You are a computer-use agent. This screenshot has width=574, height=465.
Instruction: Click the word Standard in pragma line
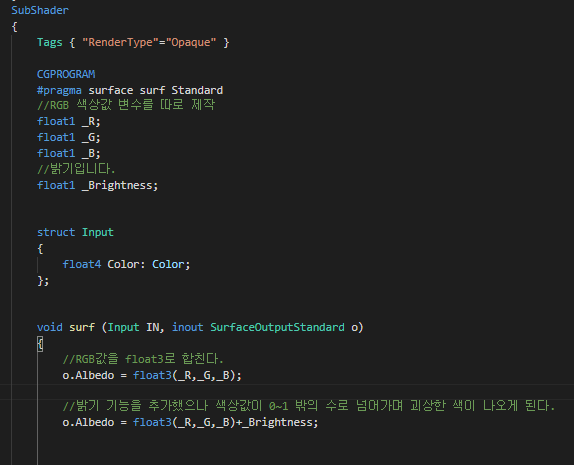pos(197,90)
